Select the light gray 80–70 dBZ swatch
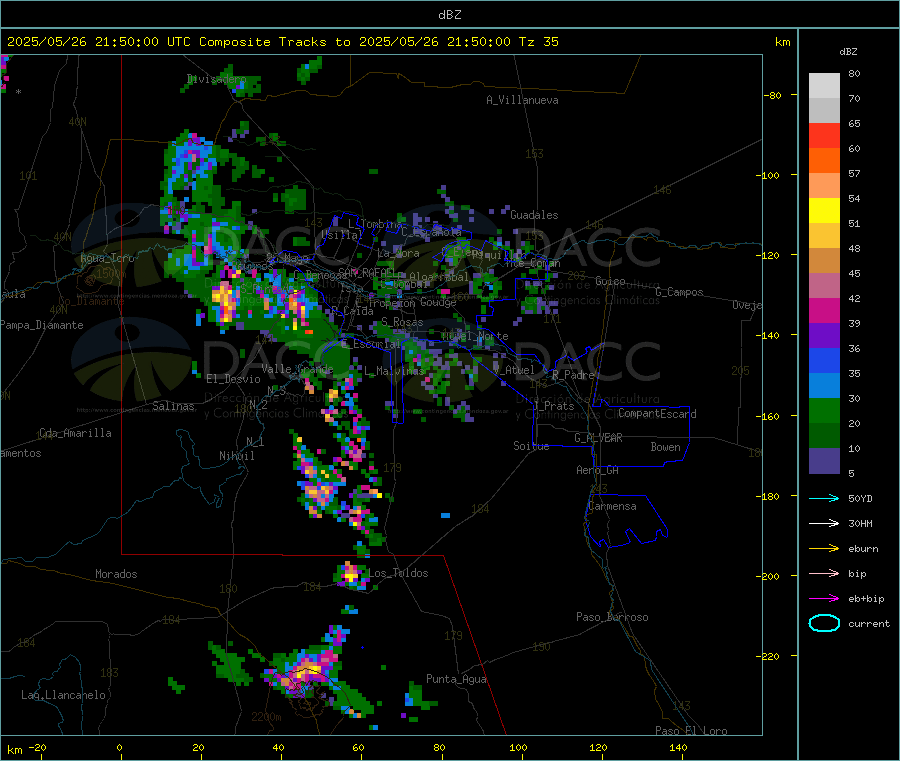This screenshot has width=900, height=761. click(824, 86)
